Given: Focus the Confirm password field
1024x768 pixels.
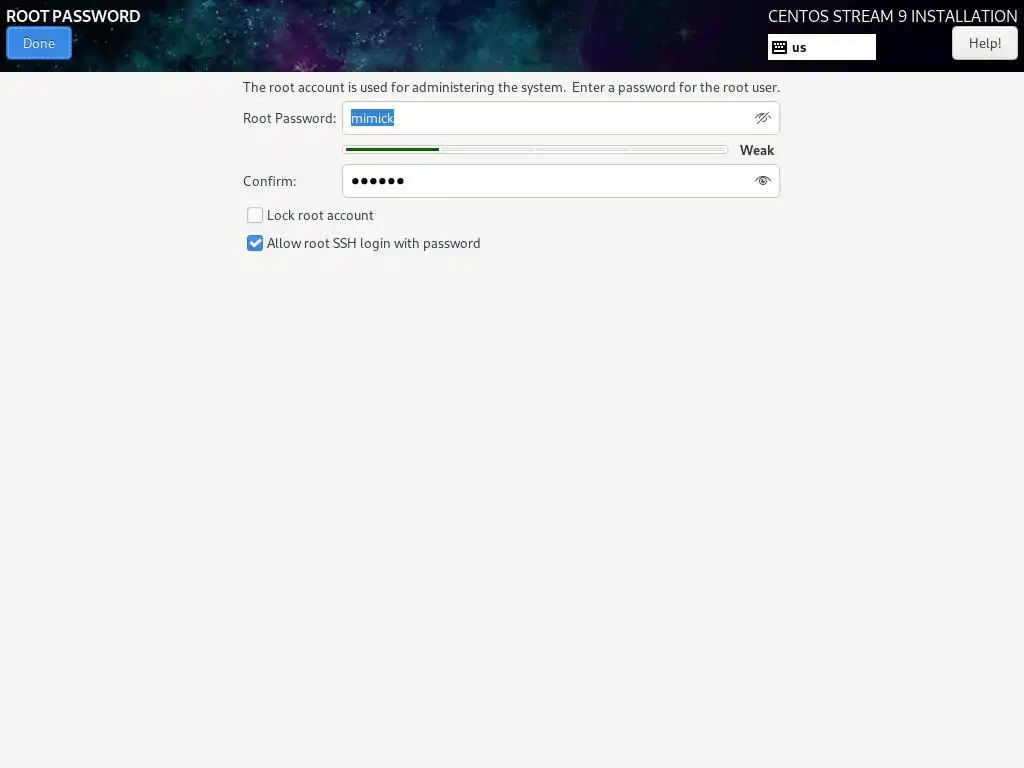Looking at the screenshot, I should tap(560, 181).
